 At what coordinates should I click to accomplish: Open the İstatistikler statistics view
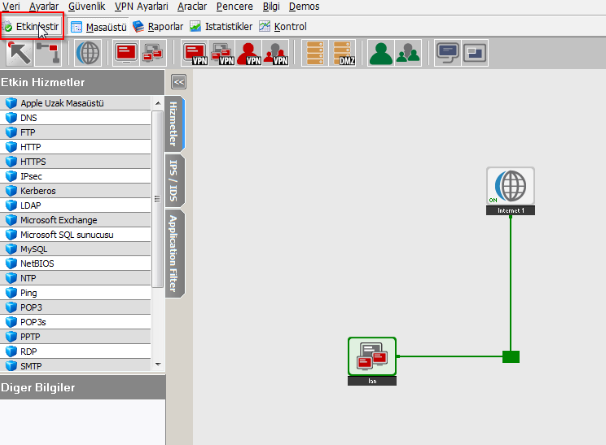click(221, 26)
